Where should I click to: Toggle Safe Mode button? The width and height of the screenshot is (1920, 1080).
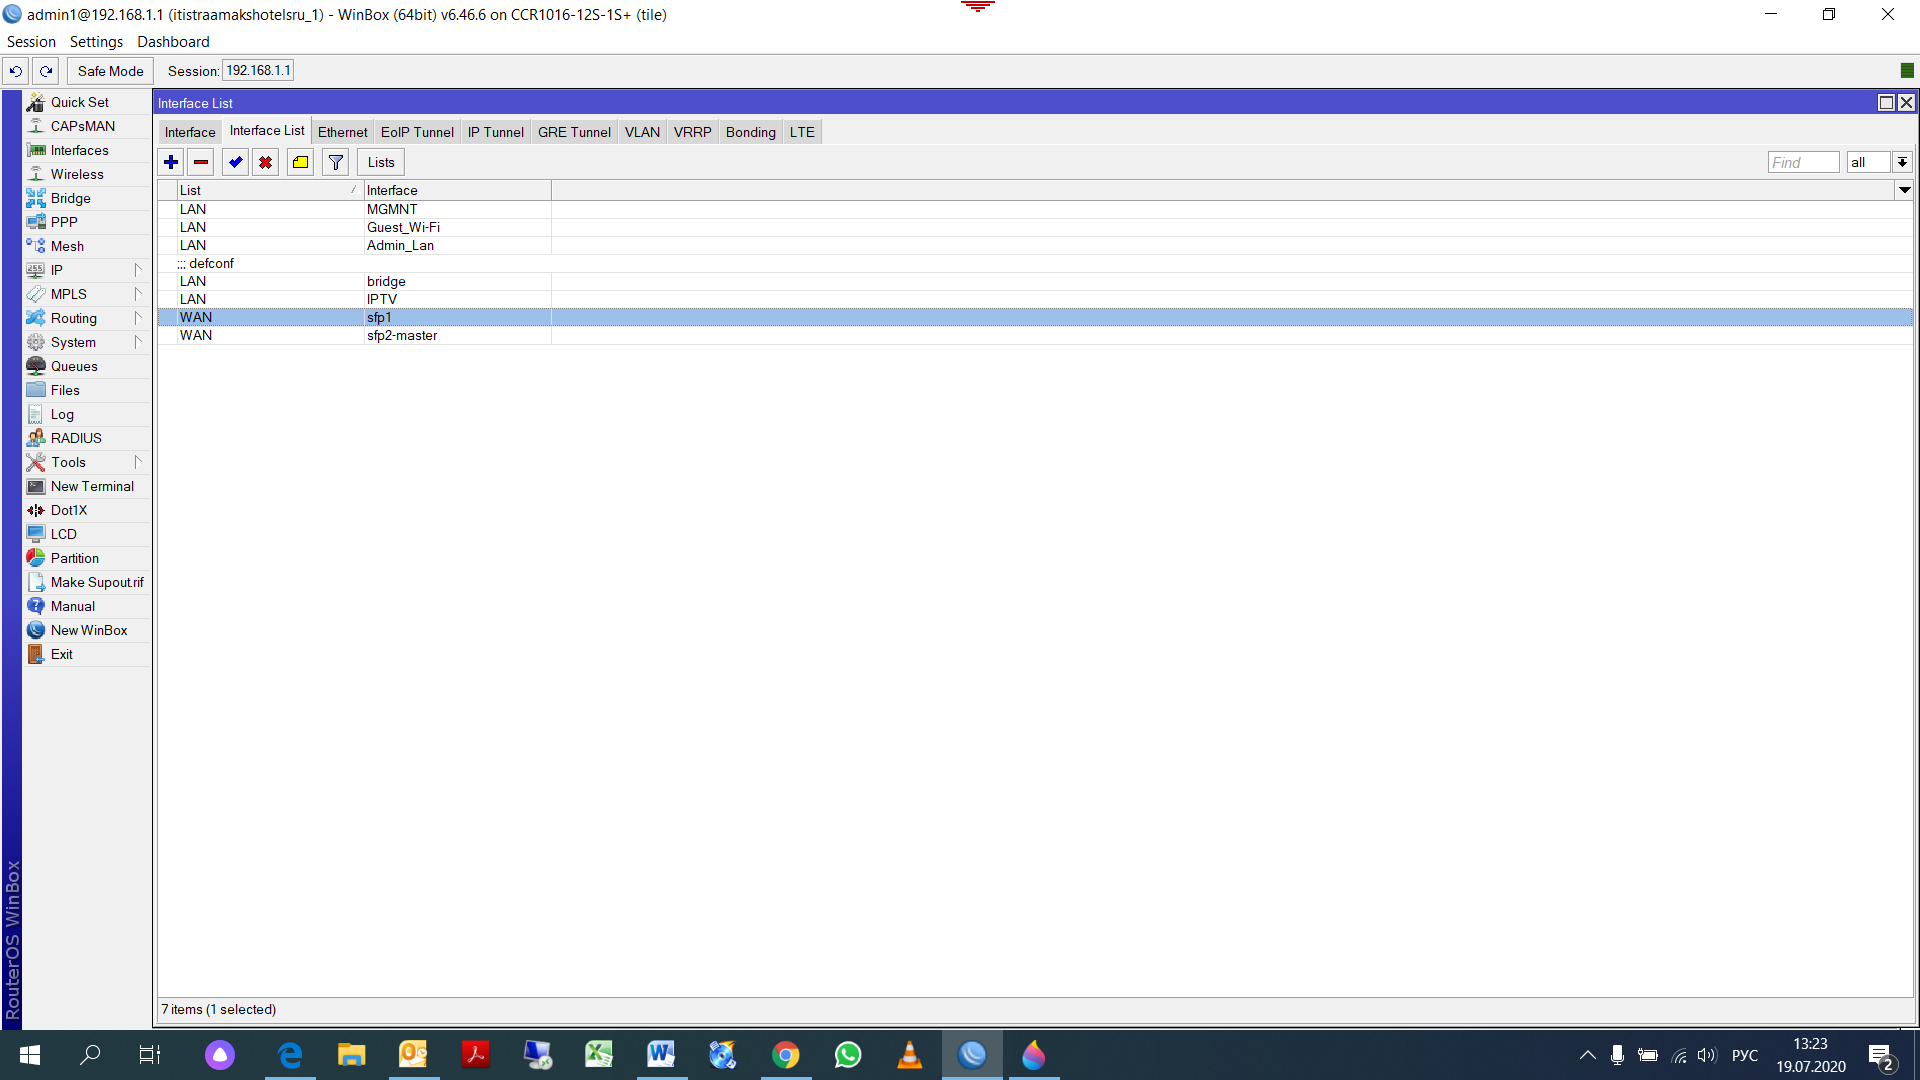pyautogui.click(x=111, y=71)
